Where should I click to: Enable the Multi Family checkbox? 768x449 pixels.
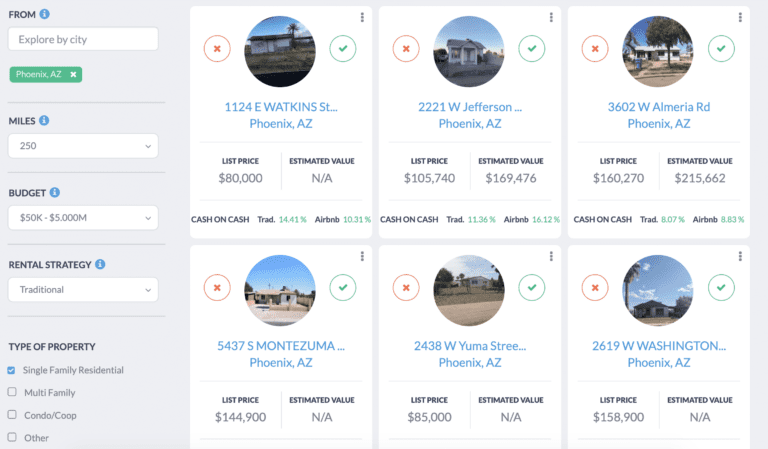(x=12, y=392)
